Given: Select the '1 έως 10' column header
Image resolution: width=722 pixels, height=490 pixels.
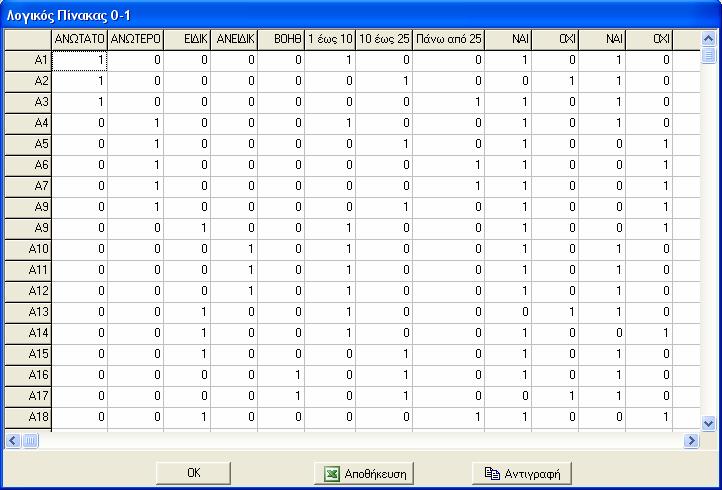Looking at the screenshot, I should 330,40.
